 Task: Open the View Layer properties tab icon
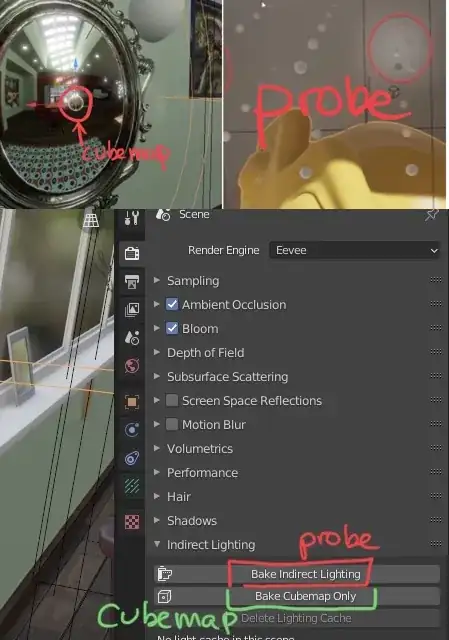coord(131,309)
